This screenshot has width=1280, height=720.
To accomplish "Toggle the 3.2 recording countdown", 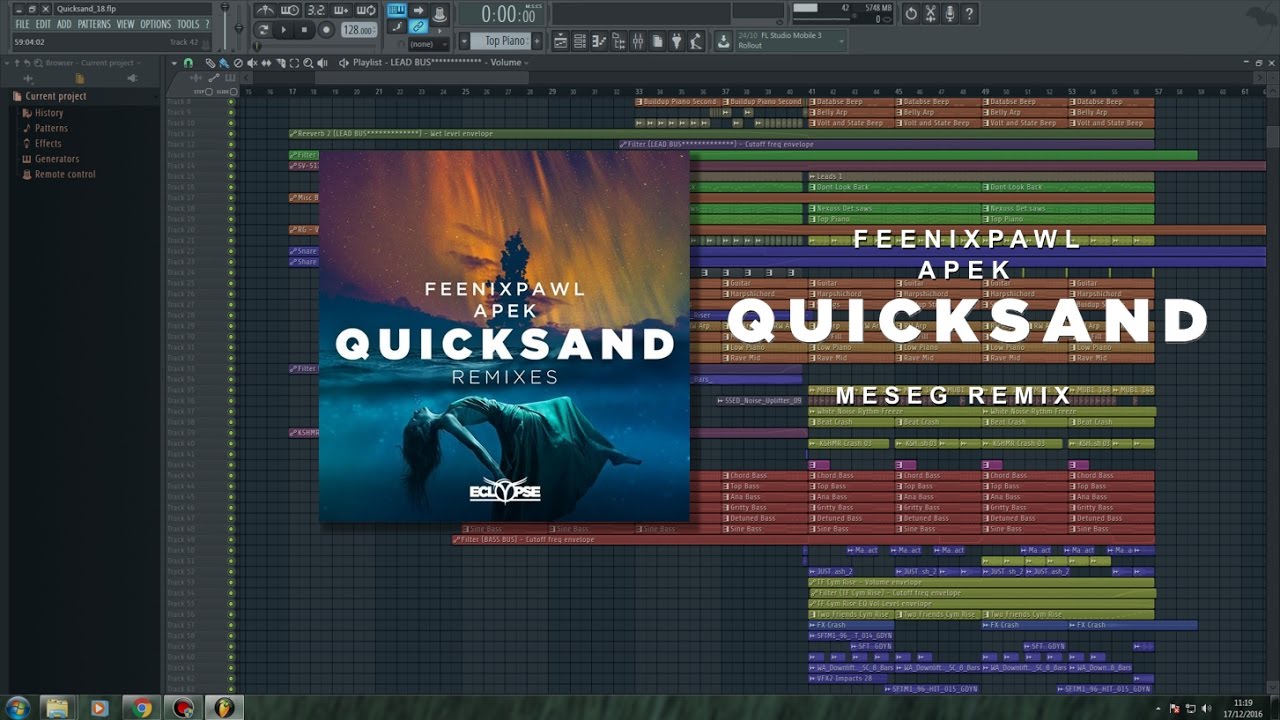I will [x=315, y=11].
